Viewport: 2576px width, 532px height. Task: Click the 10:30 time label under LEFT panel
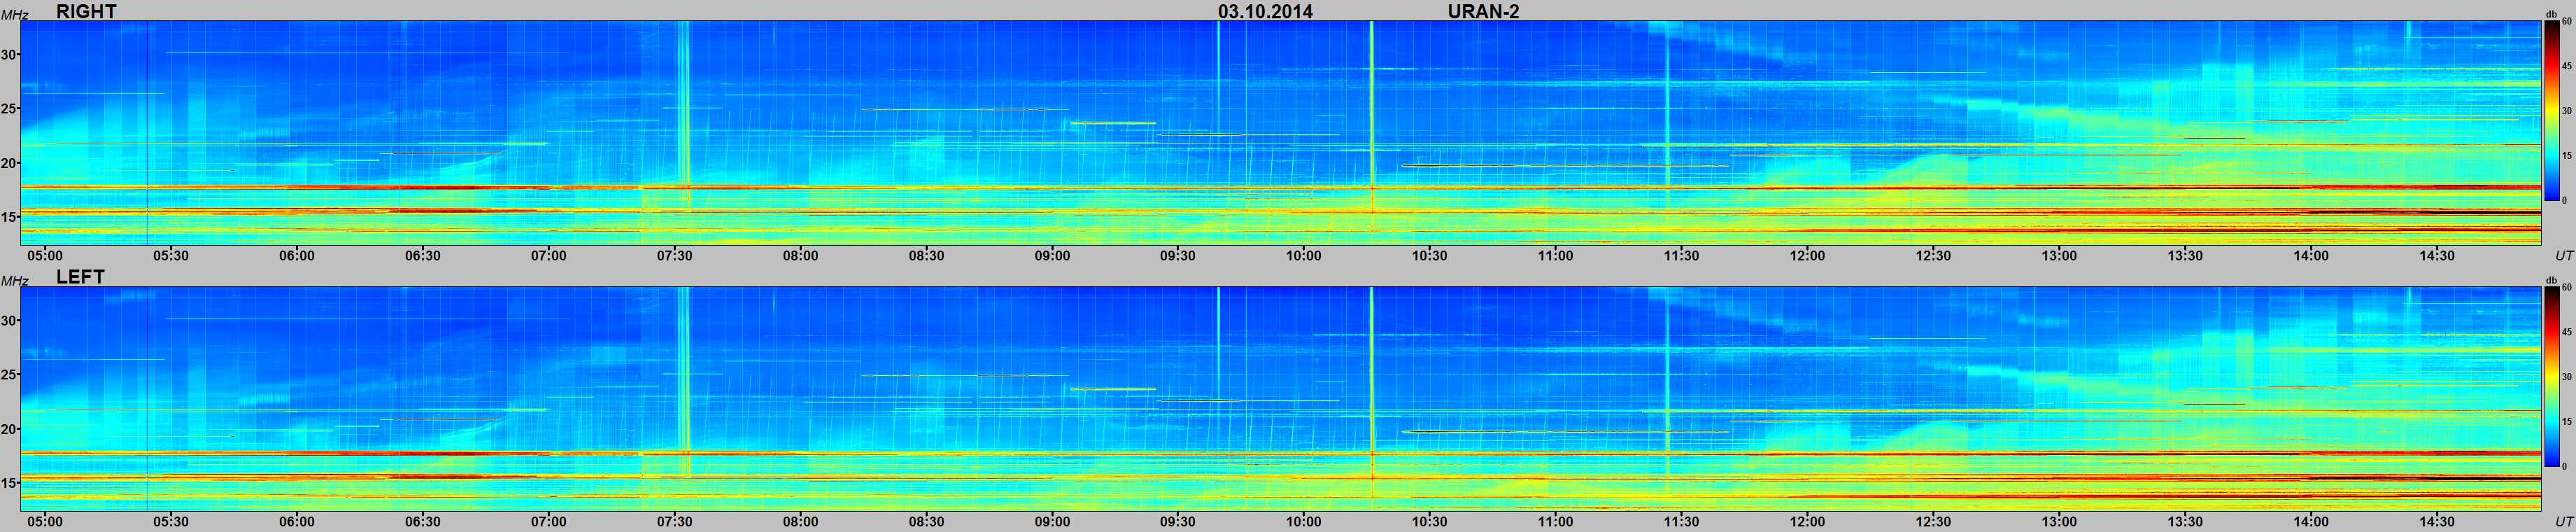[1430, 522]
